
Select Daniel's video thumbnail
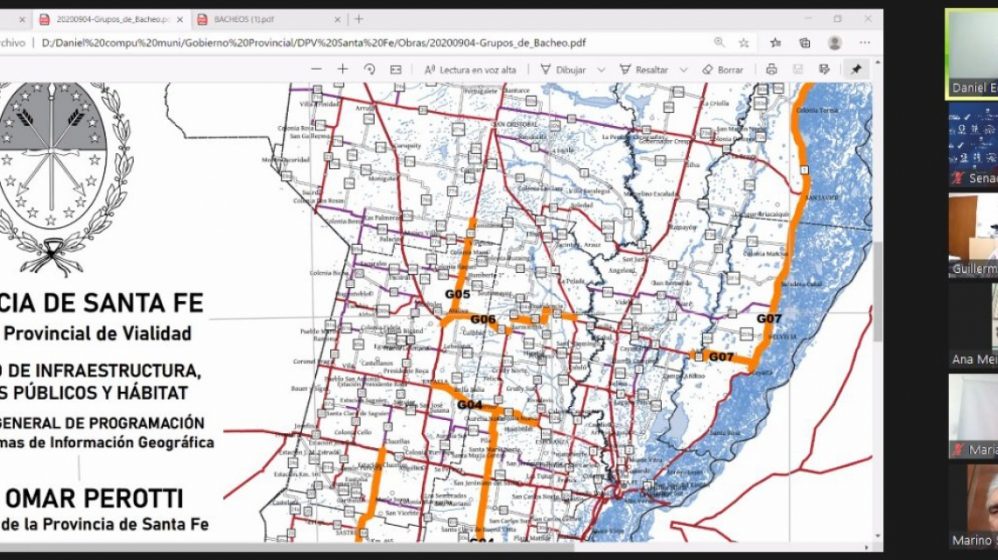pyautogui.click(x=972, y=55)
